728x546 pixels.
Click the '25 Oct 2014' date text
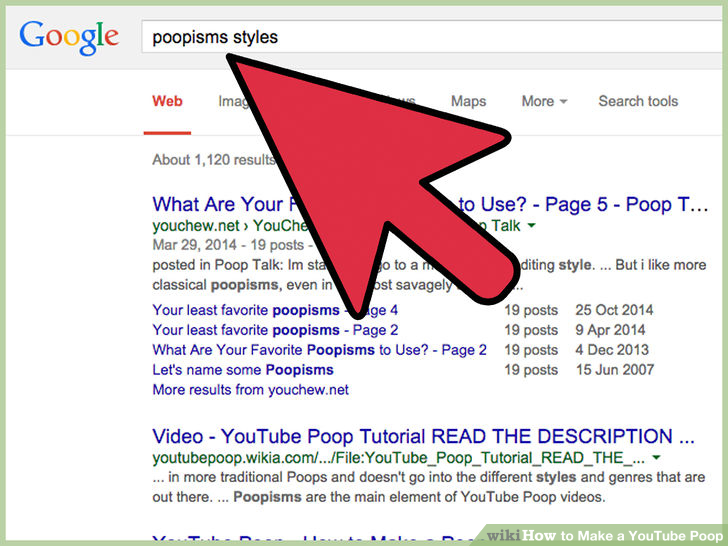[614, 310]
